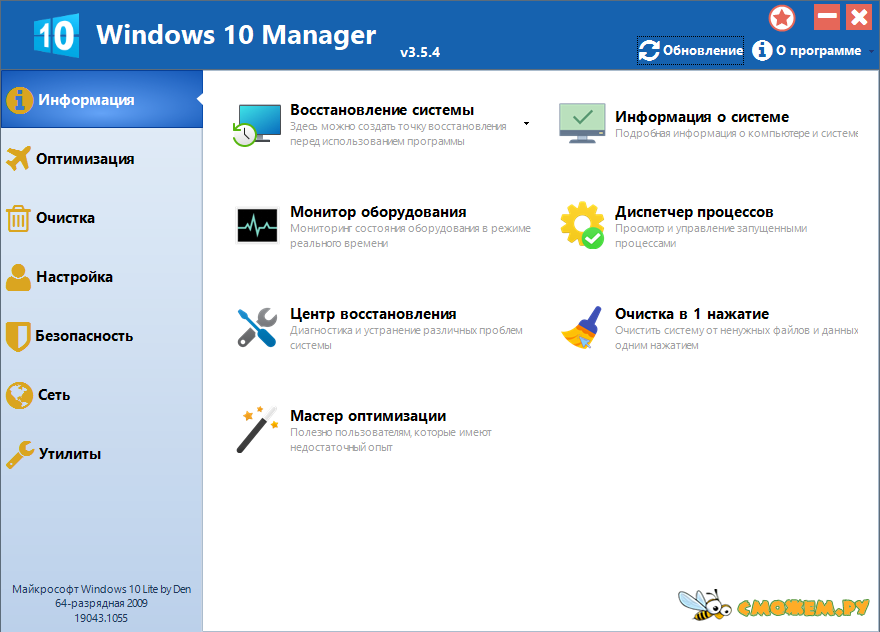Screen dimensions: 880x632
Task: Start Очистка в 1 нажатие
Action: (691, 314)
